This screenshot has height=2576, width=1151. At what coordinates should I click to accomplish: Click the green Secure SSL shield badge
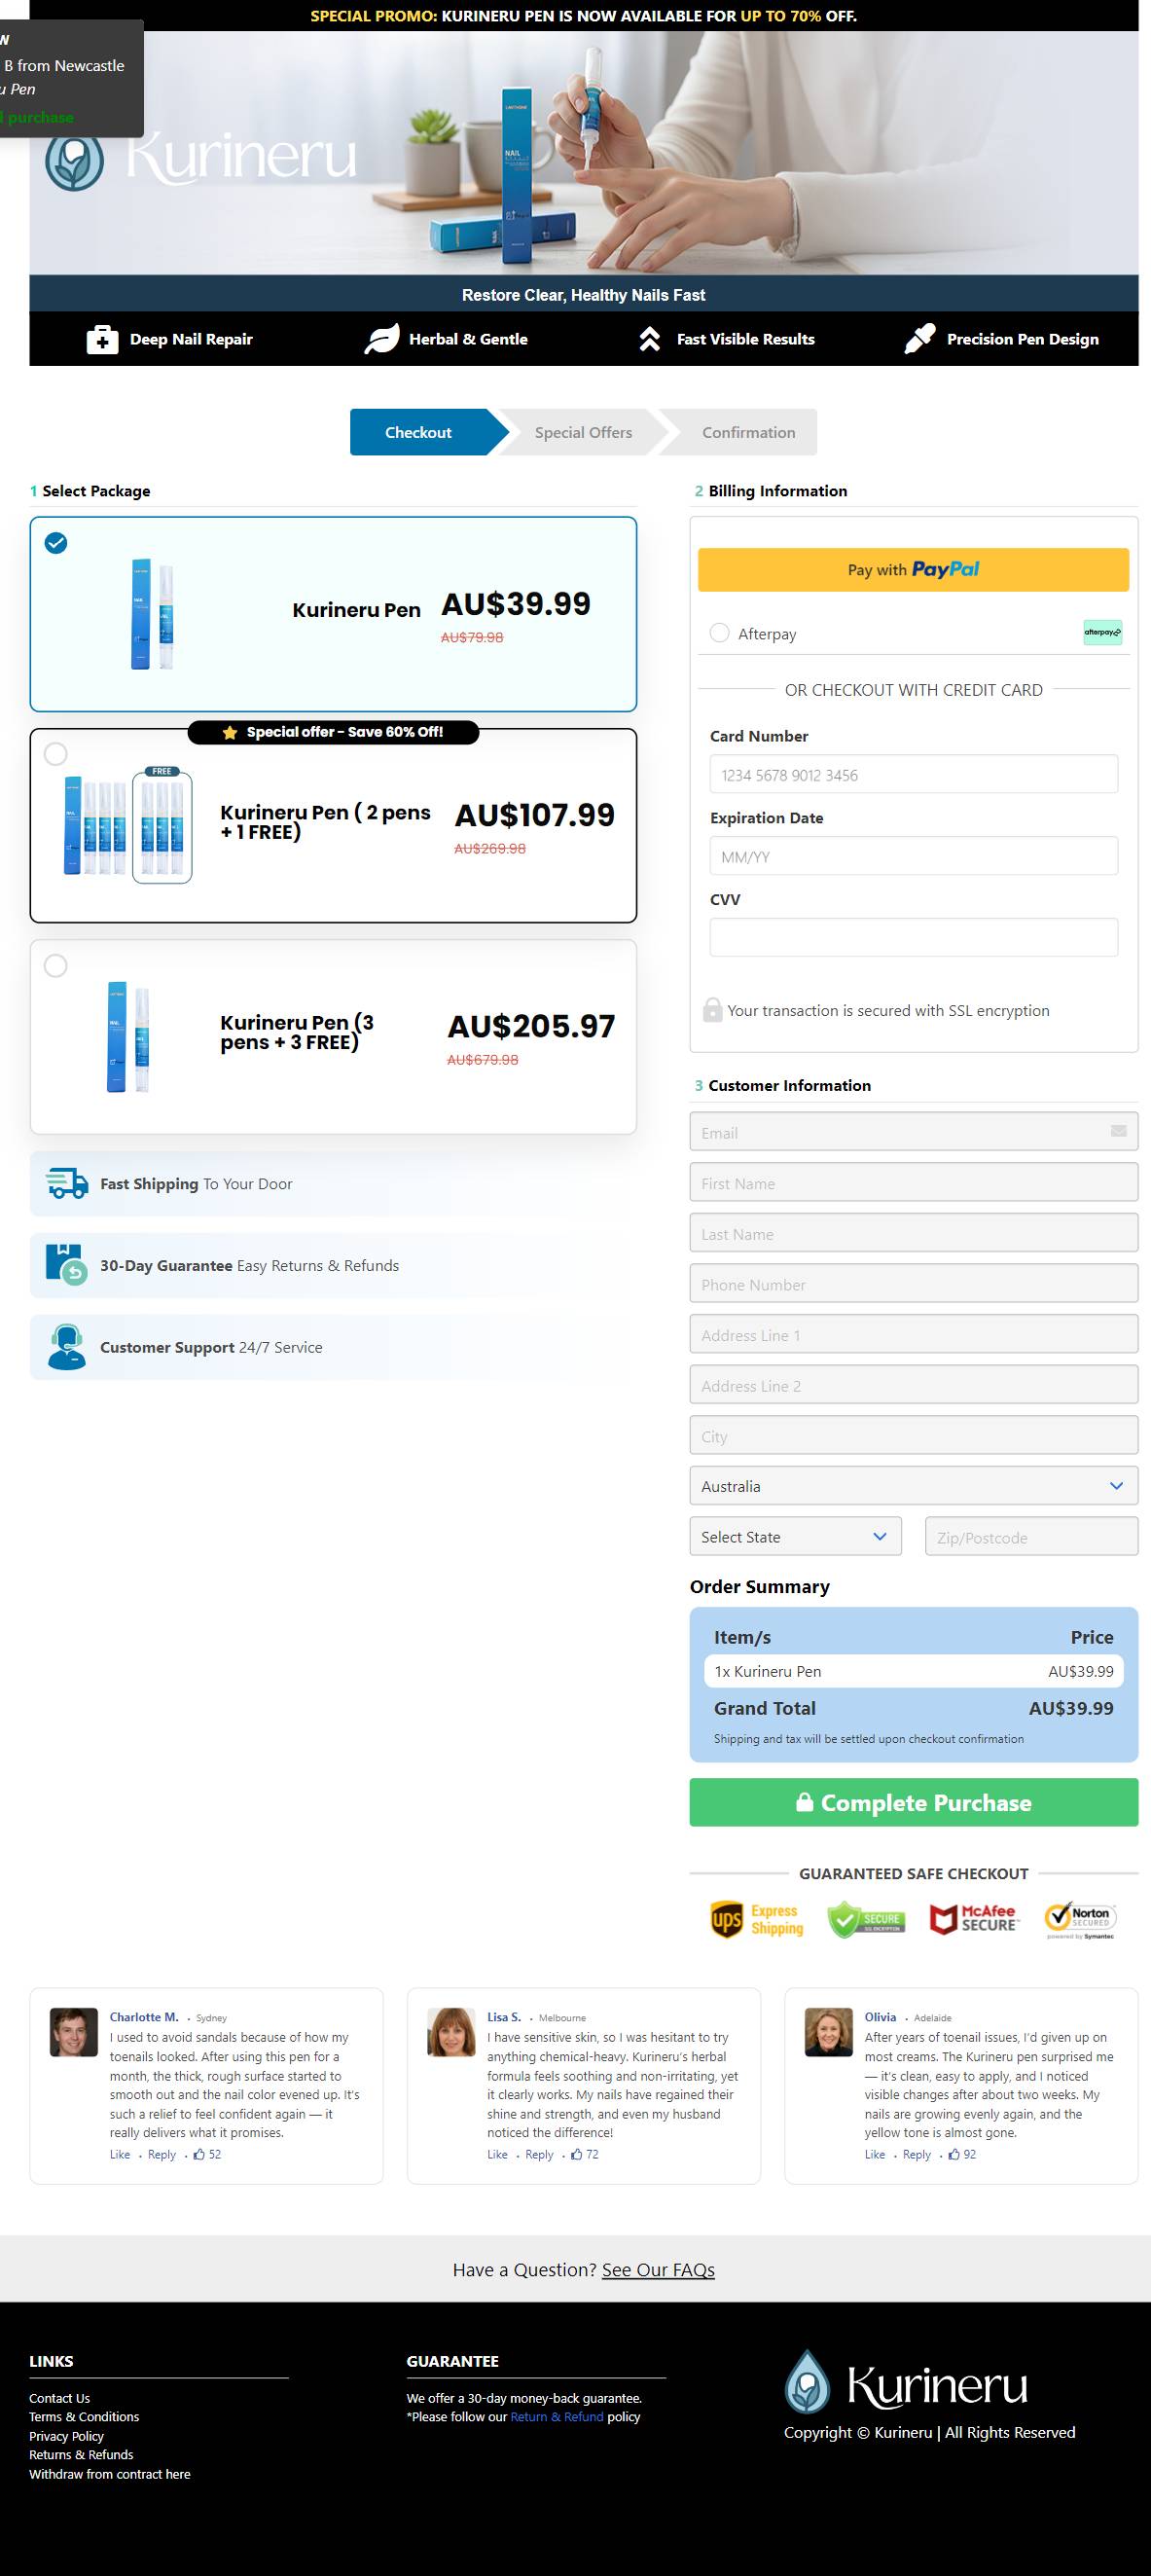866,1919
